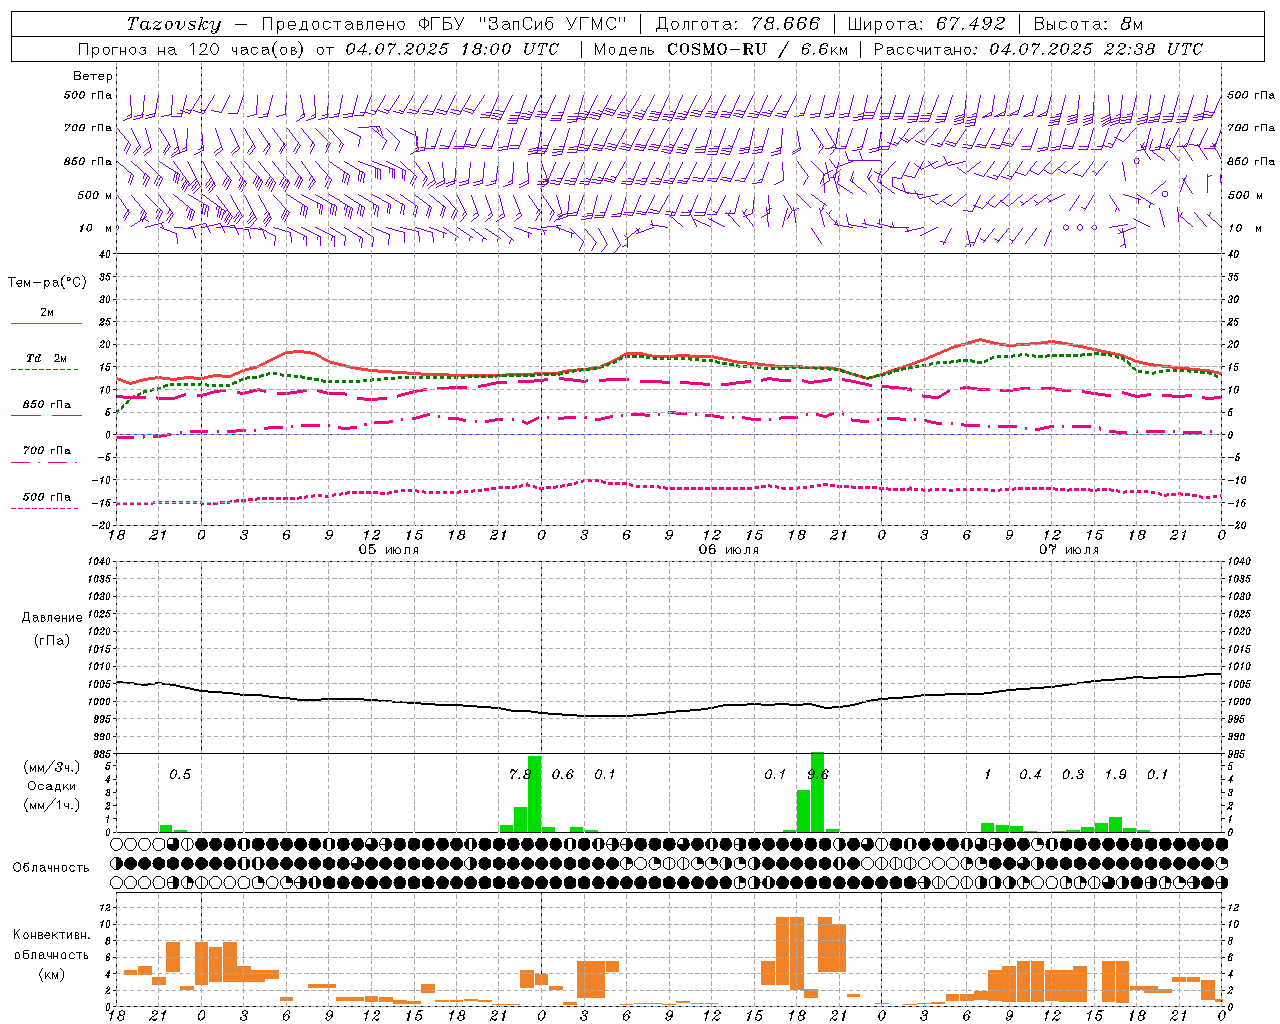Click the precipitation total "1.9"
Screen dimensions: 1280x1024
pos(1115,775)
